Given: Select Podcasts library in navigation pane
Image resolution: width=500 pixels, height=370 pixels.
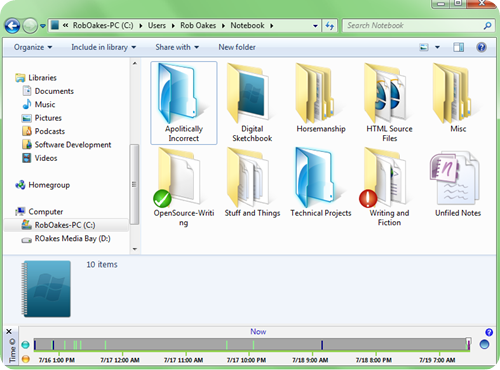Looking at the screenshot, I should (43, 131).
